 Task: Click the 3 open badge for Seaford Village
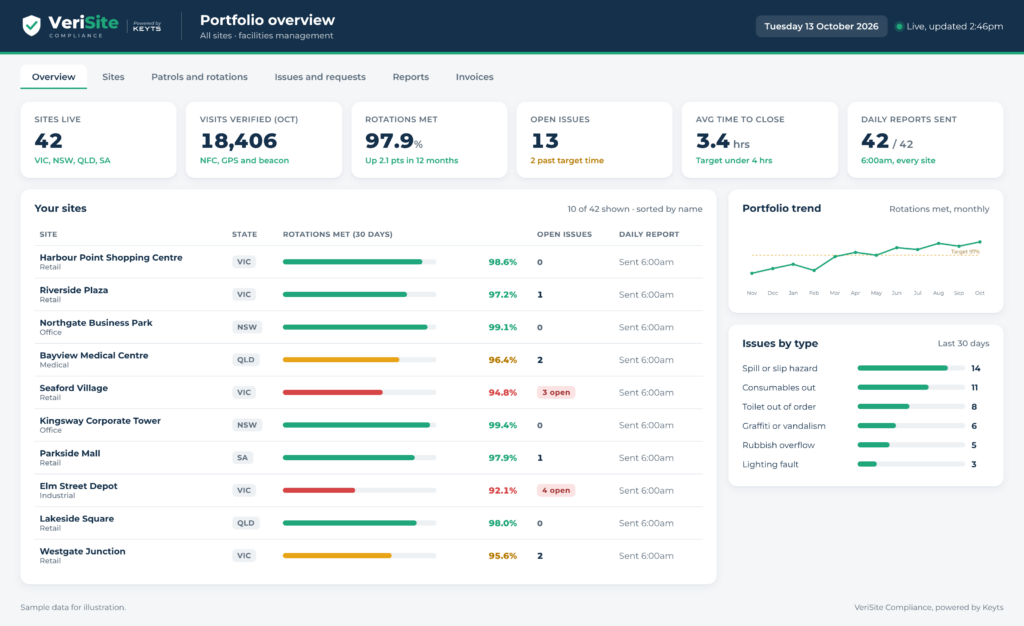[556, 392]
